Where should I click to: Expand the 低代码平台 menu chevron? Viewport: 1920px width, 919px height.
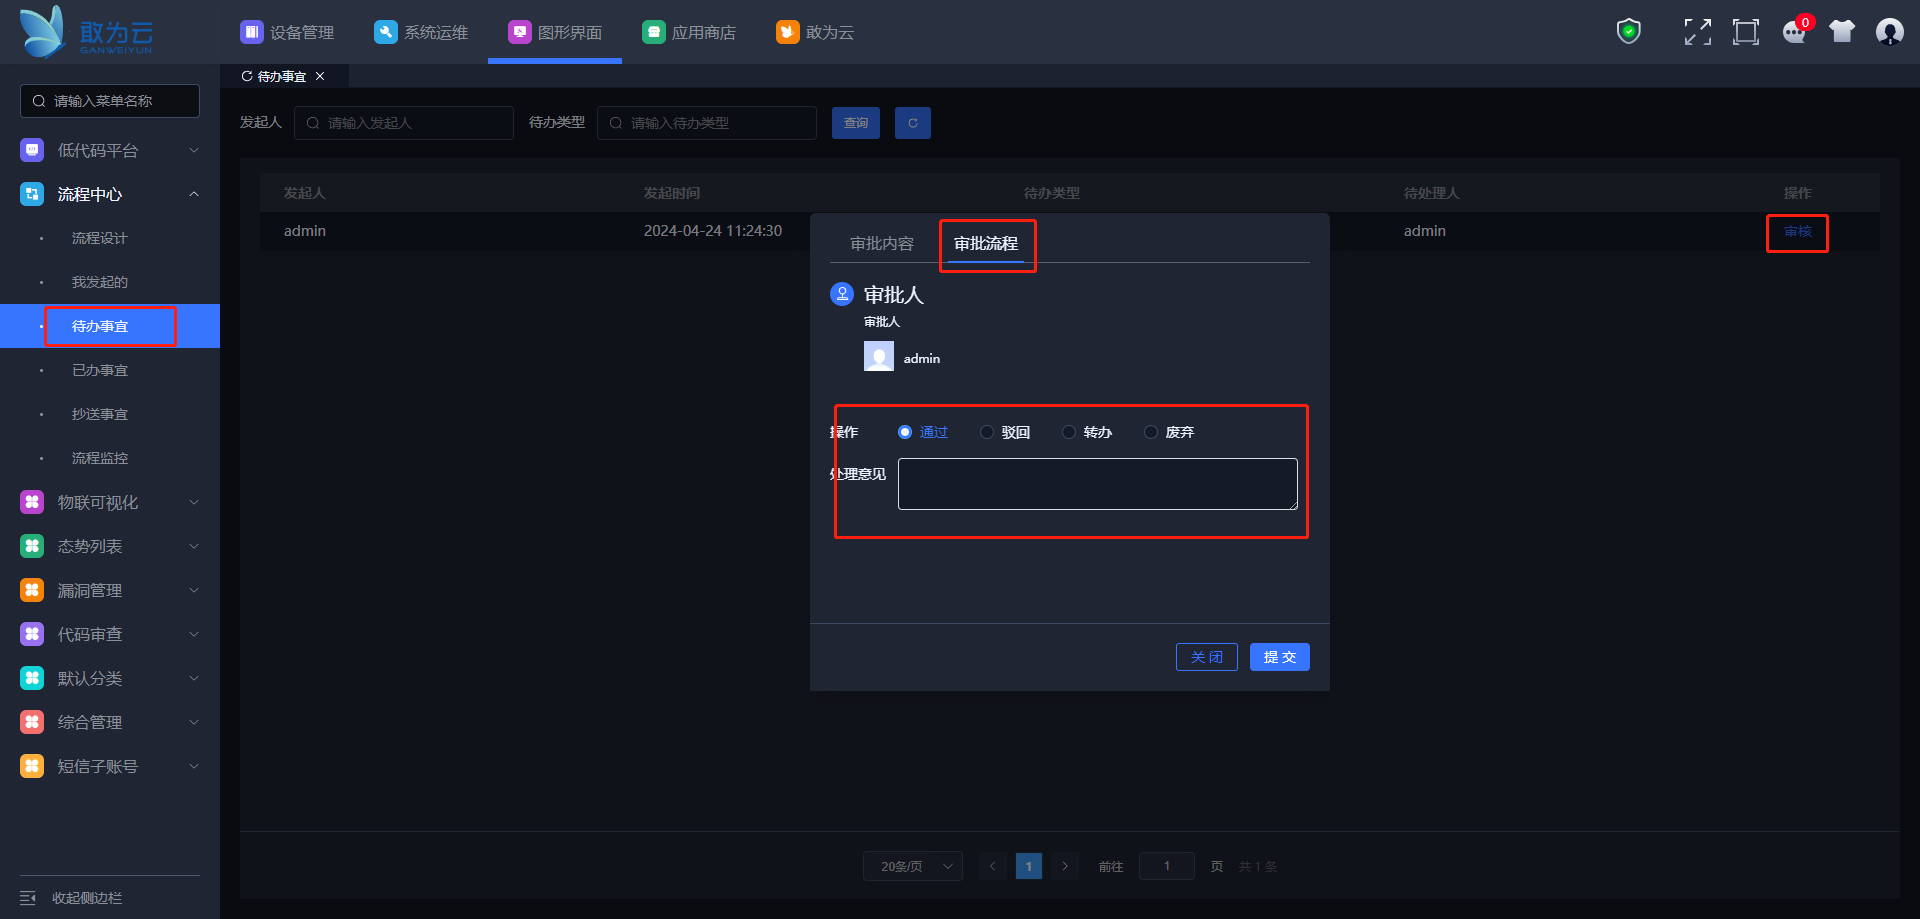194,150
